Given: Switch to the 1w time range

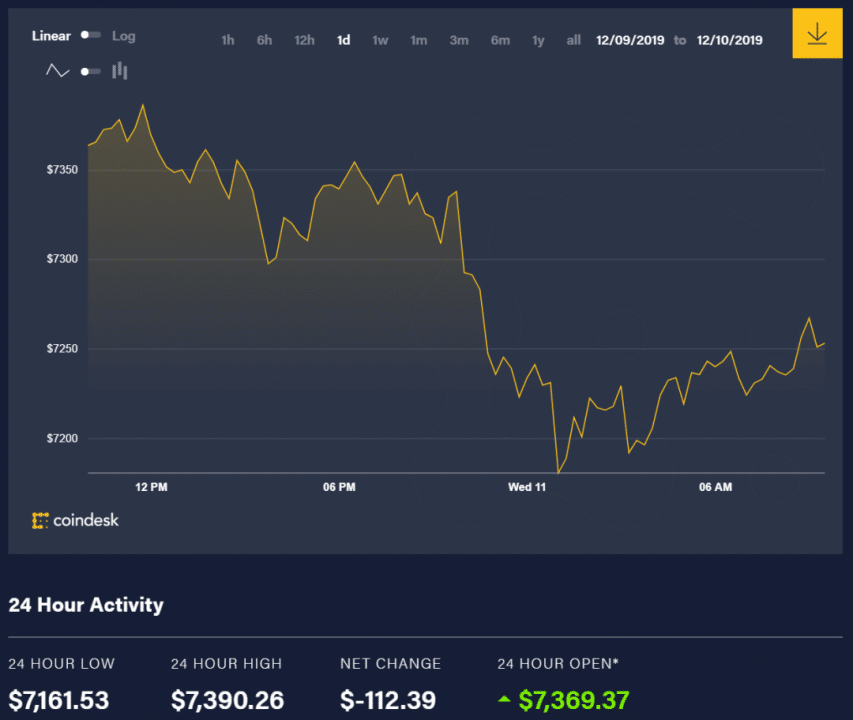Looking at the screenshot, I should click(380, 40).
